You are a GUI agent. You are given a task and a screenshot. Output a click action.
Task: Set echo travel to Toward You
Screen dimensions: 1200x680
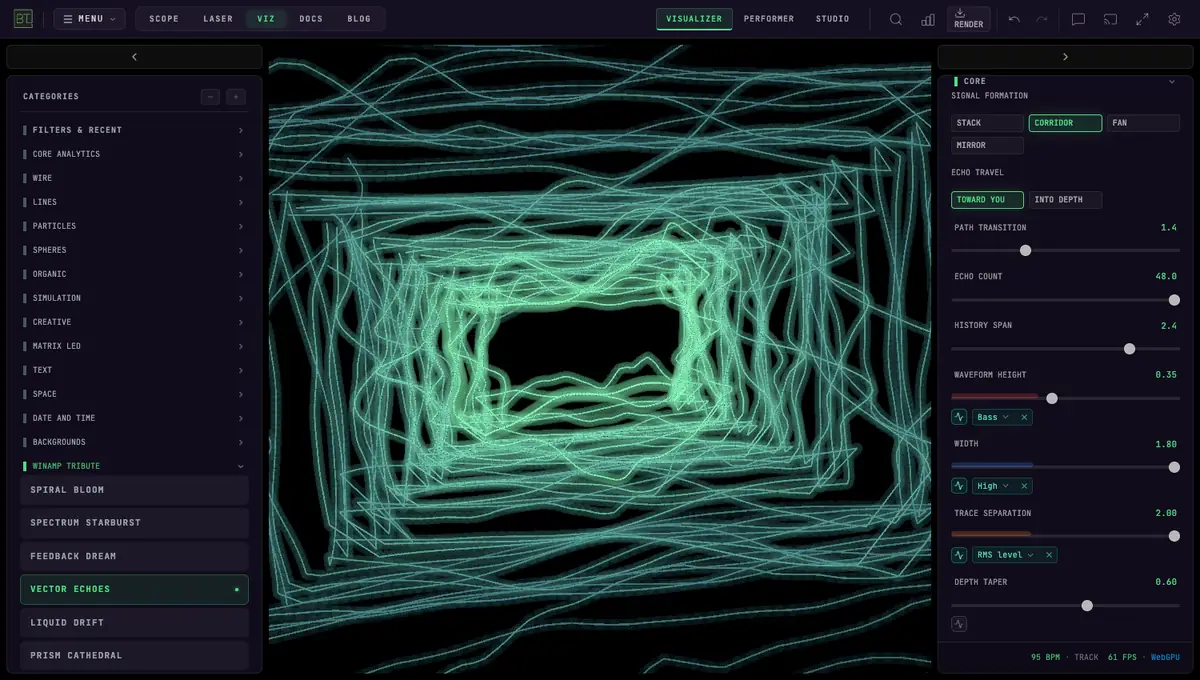[x=987, y=200]
